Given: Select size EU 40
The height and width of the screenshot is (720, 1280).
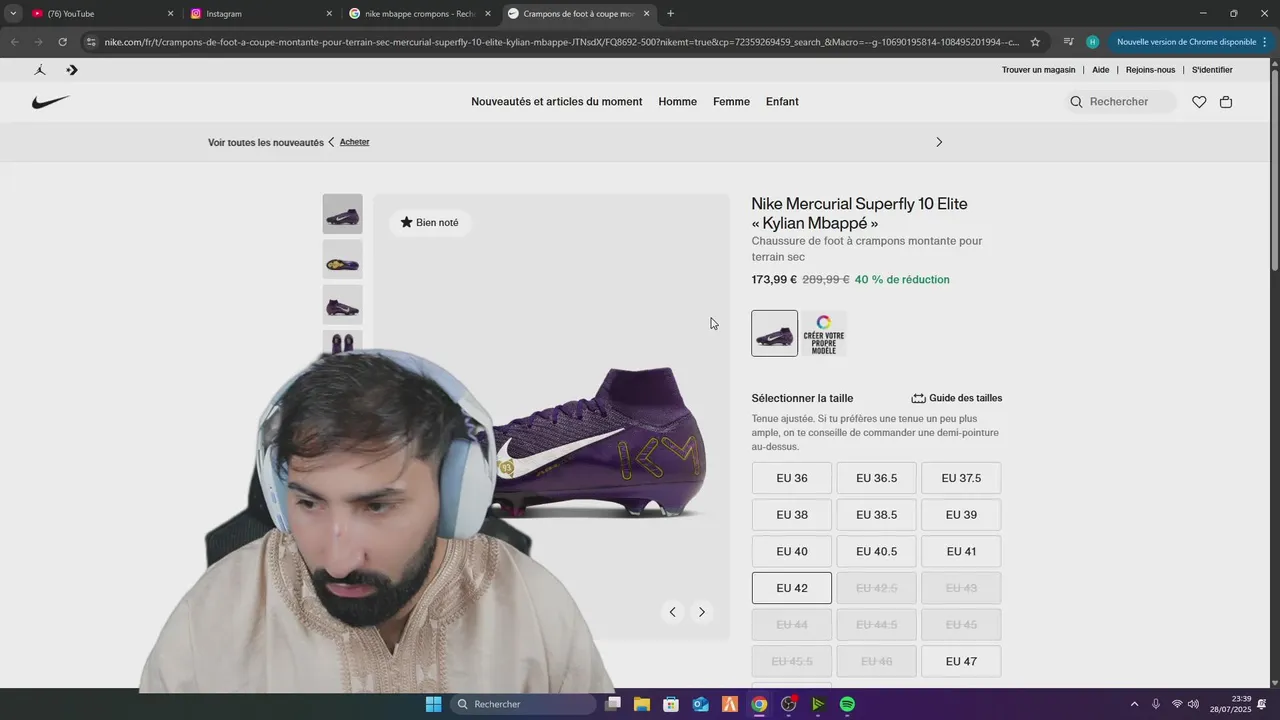Looking at the screenshot, I should [x=792, y=551].
